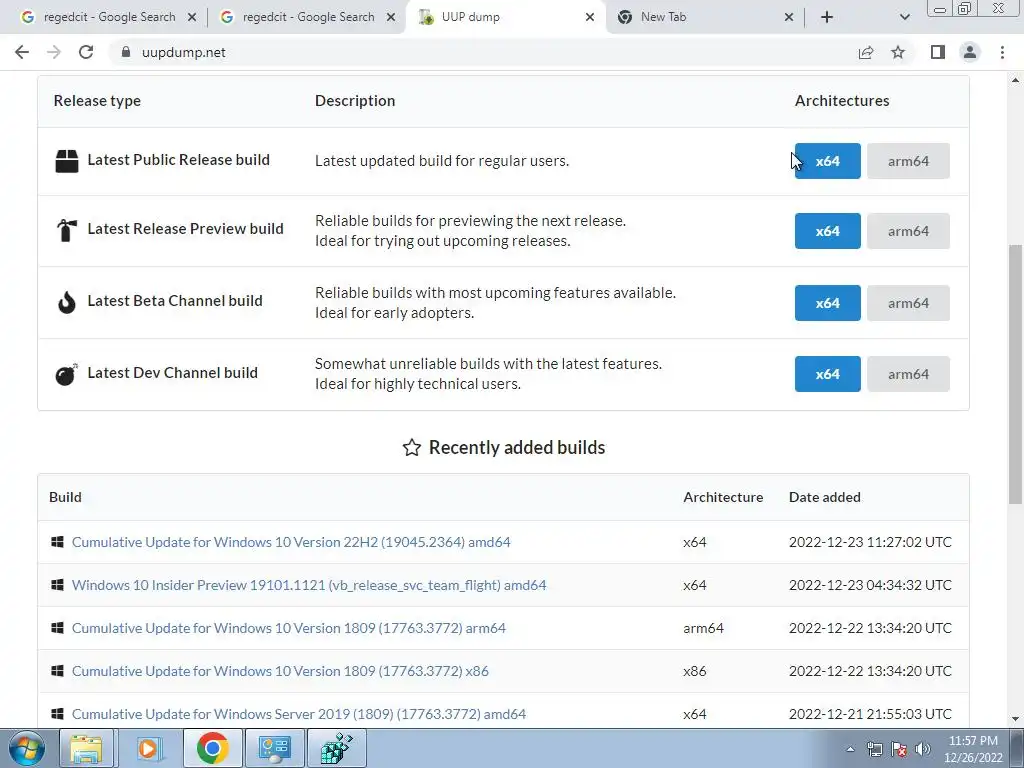Click the Recently added builds star icon
The height and width of the screenshot is (768, 1024).
pyautogui.click(x=411, y=447)
